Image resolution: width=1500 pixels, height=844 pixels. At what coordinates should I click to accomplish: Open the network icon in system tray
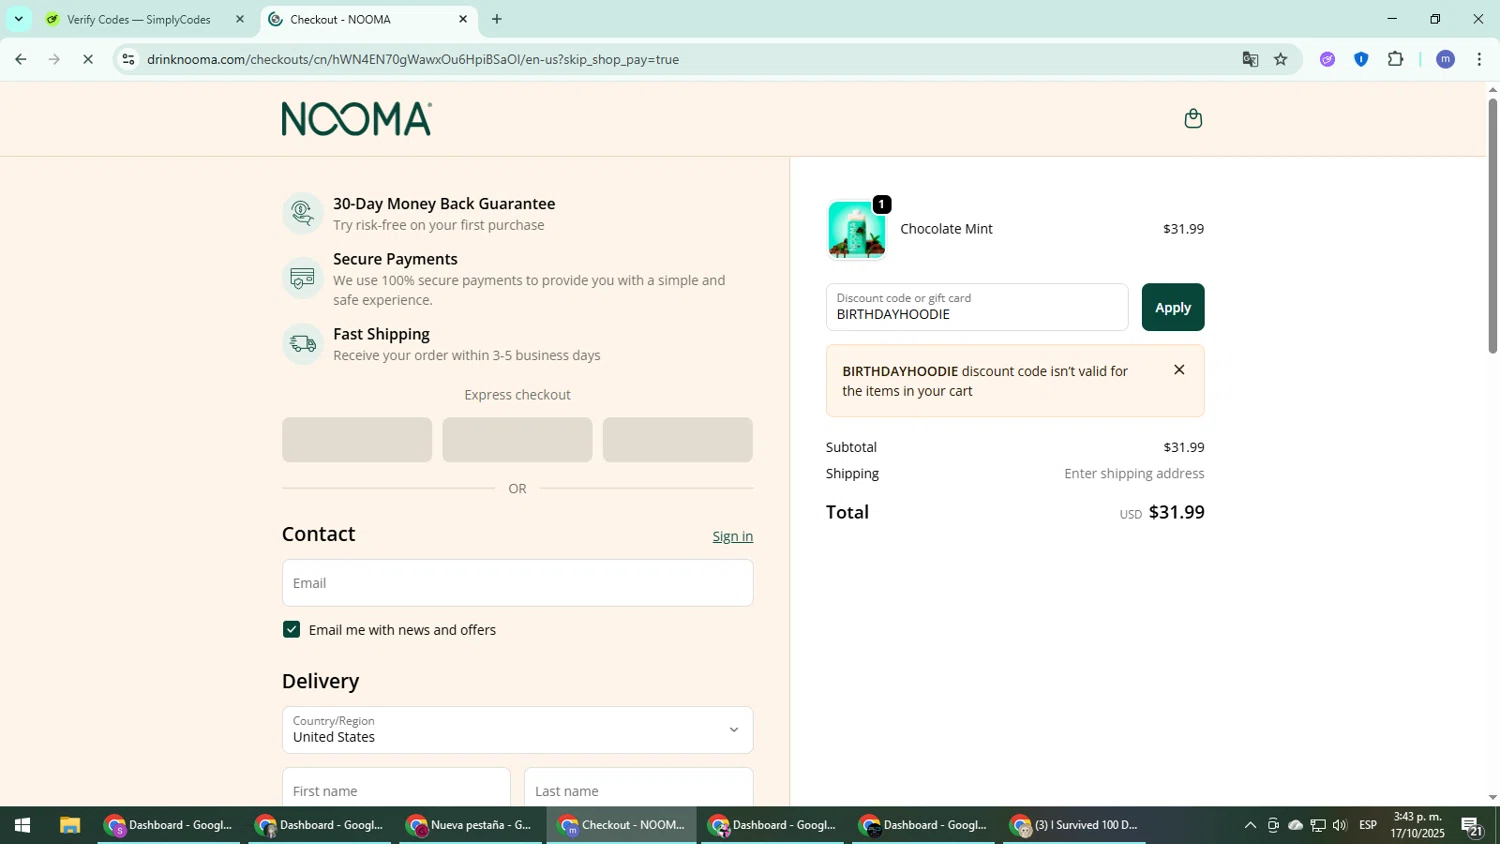coord(1317,825)
